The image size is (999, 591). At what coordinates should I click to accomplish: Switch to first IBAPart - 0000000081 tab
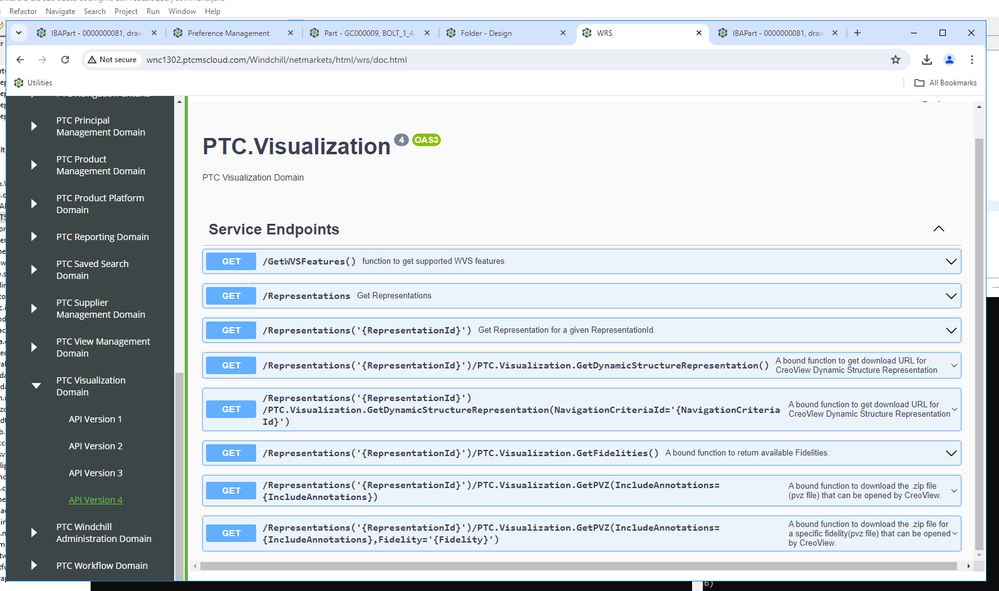96,33
